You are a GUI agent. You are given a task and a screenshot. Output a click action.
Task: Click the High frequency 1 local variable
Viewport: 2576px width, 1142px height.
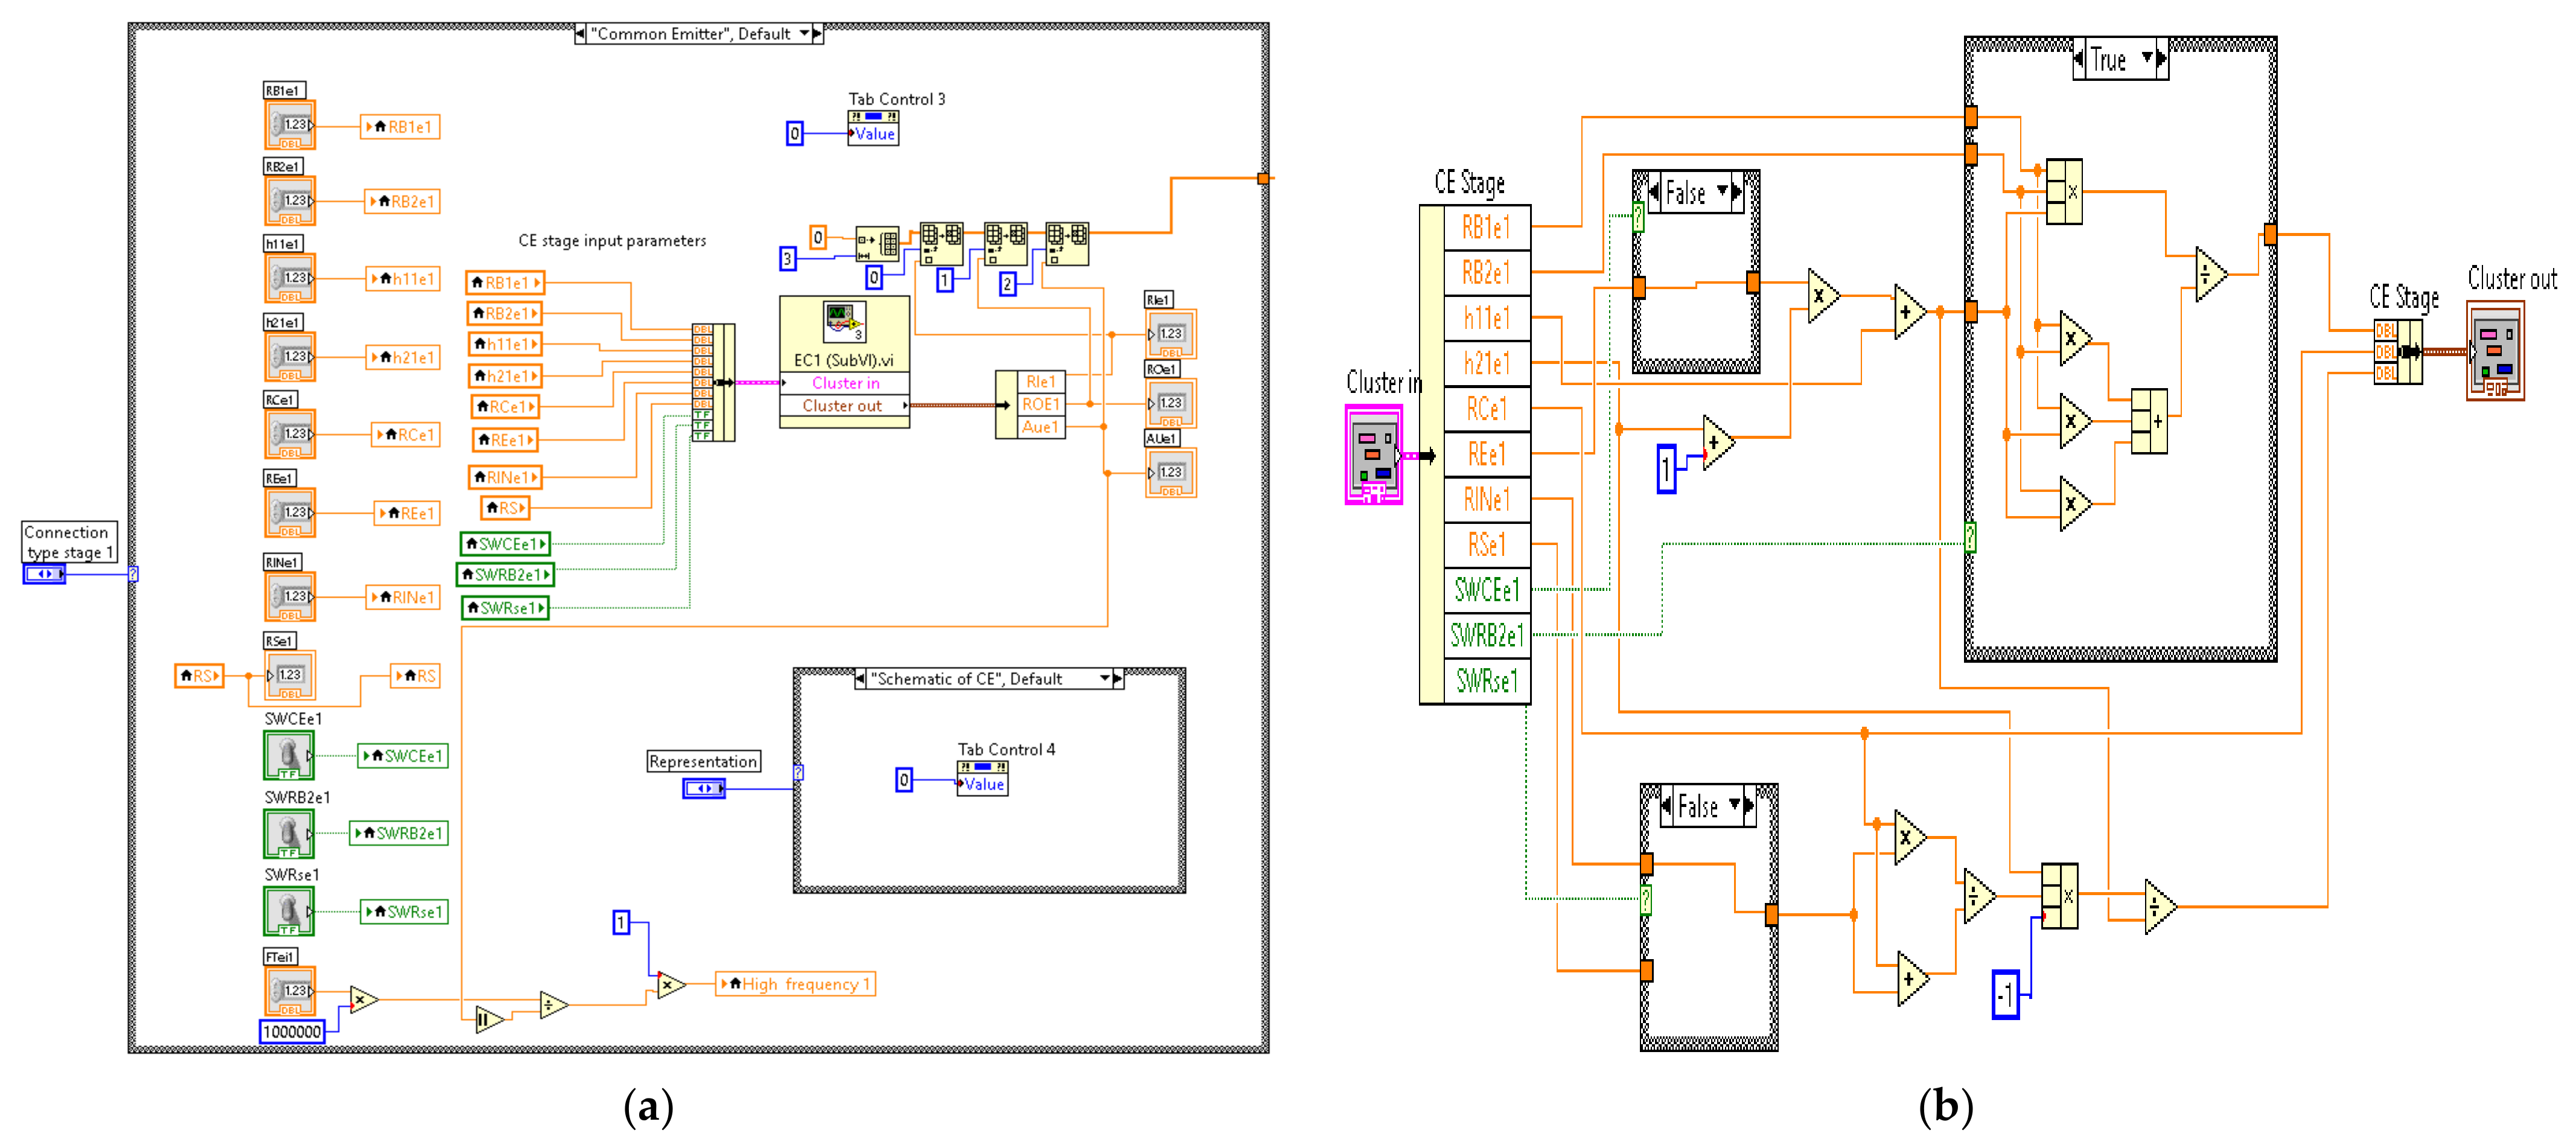pos(796,985)
